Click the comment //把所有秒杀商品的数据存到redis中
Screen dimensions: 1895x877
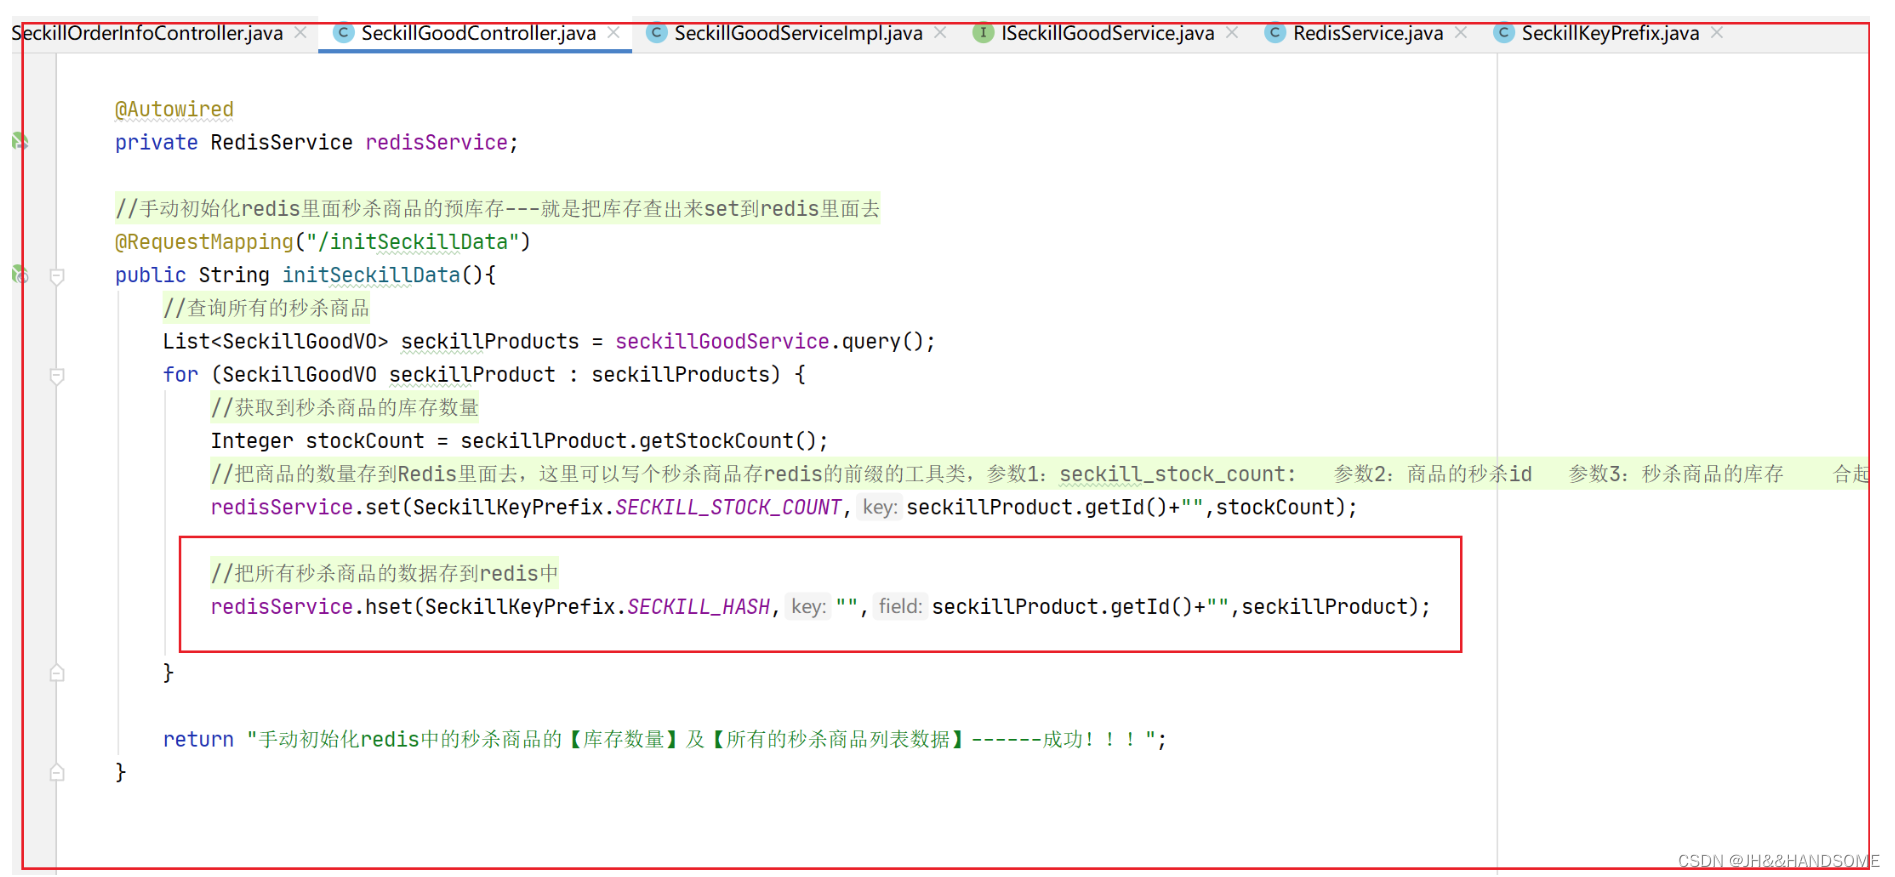pos(384,573)
